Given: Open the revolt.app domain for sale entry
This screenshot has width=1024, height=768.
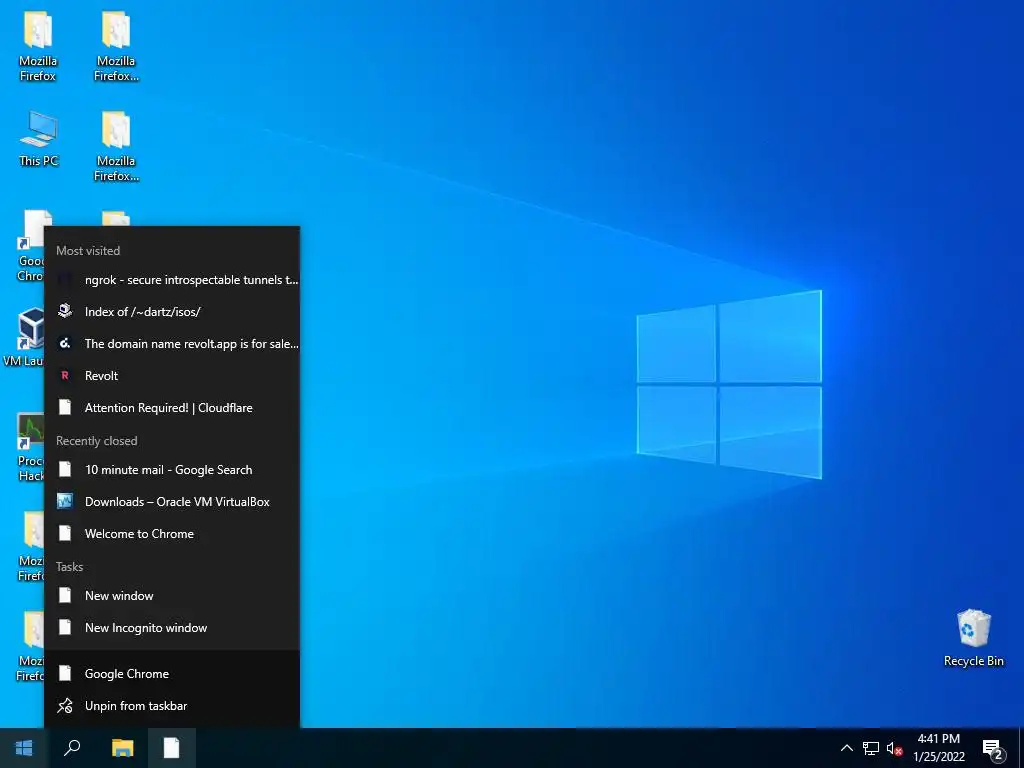Looking at the screenshot, I should click(x=172, y=344).
